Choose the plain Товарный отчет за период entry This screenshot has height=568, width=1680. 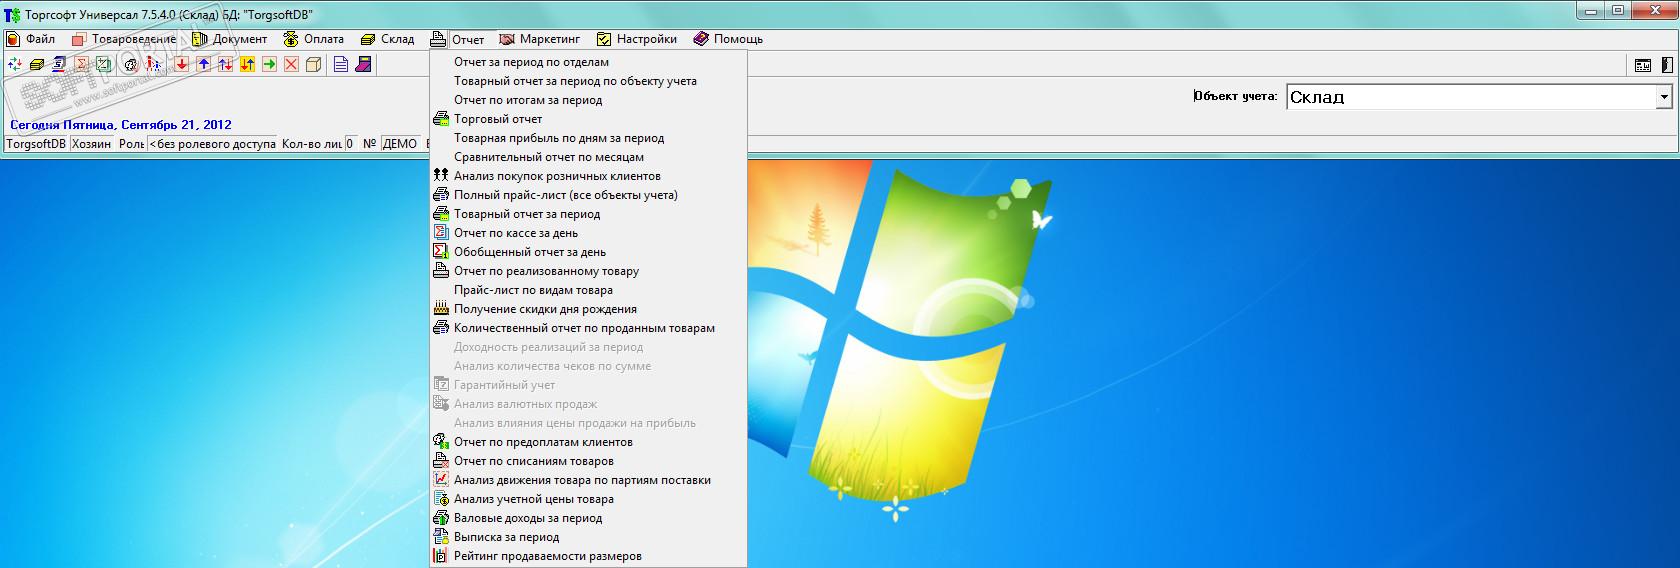click(588, 214)
